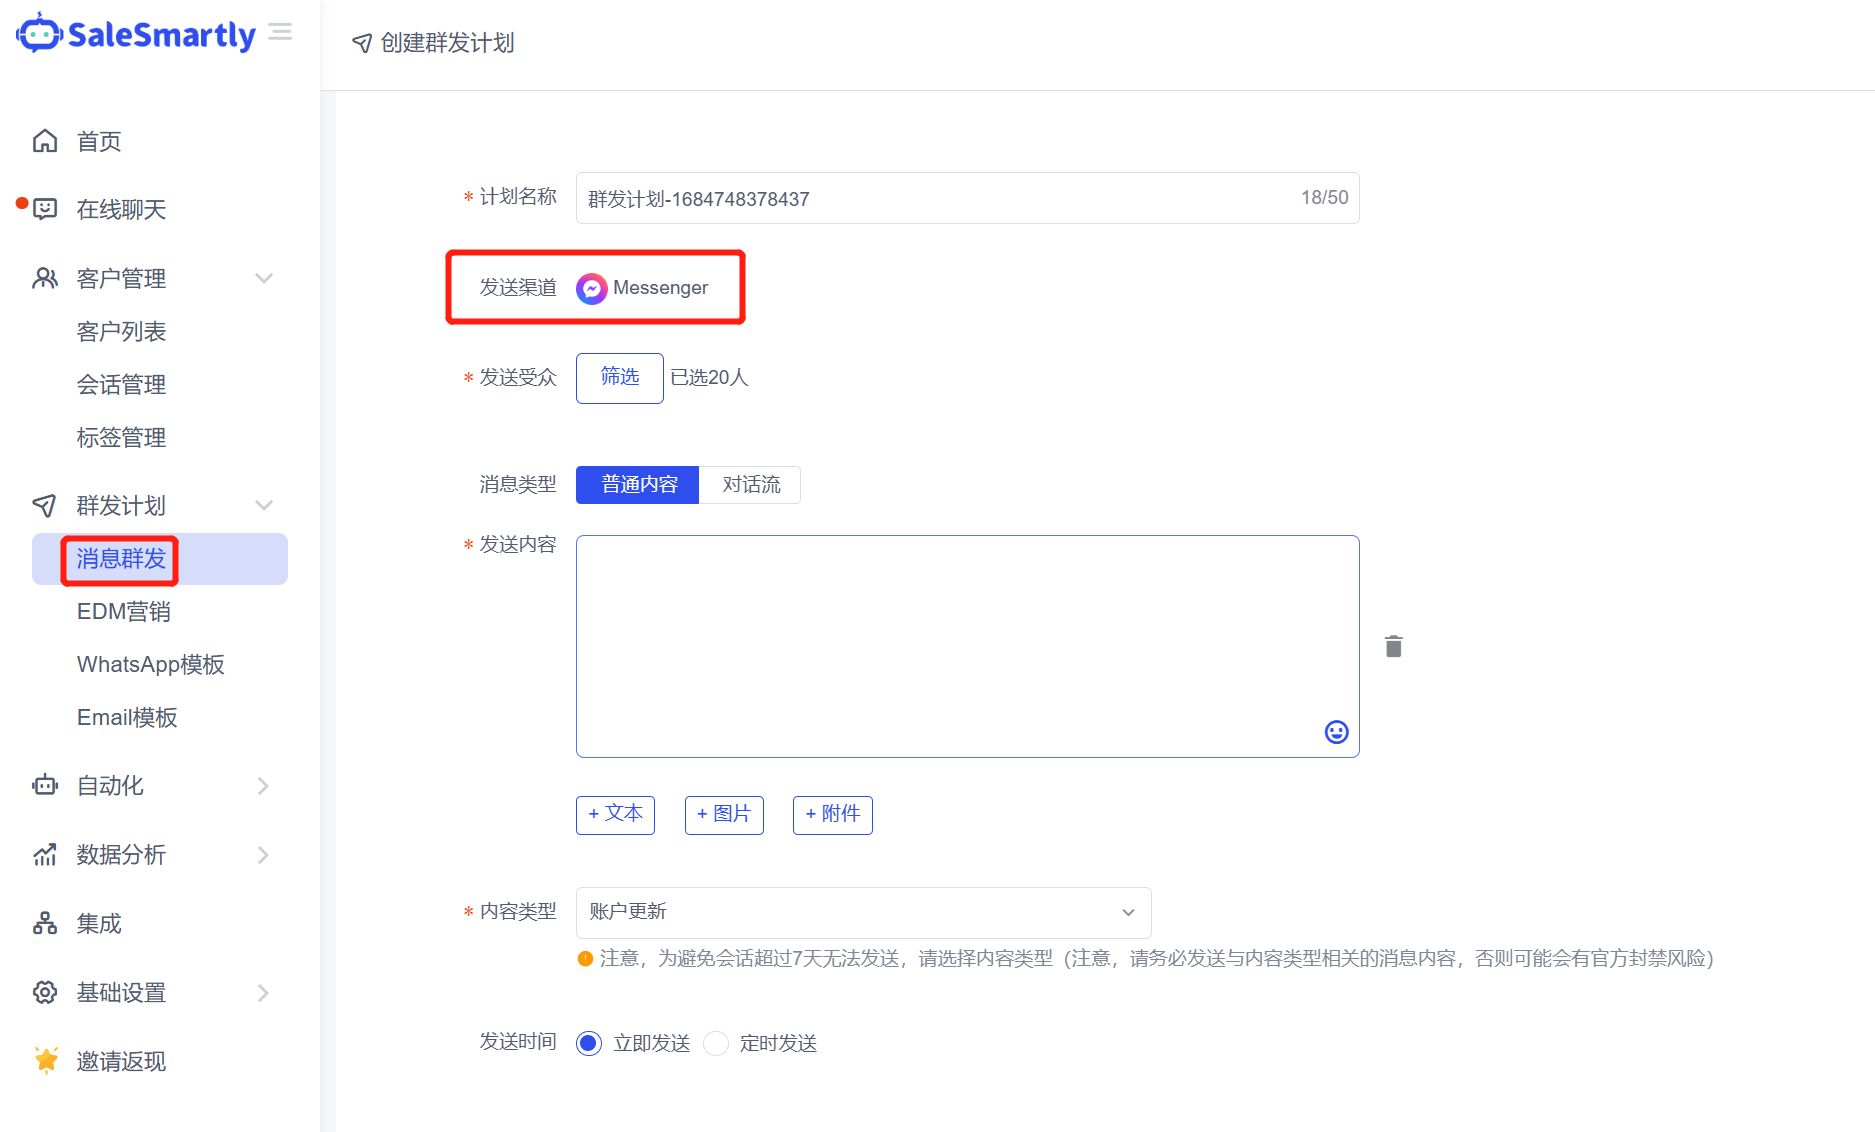This screenshot has width=1875, height=1132.
Task: Select the 自动化 automation icon
Action: [44, 786]
